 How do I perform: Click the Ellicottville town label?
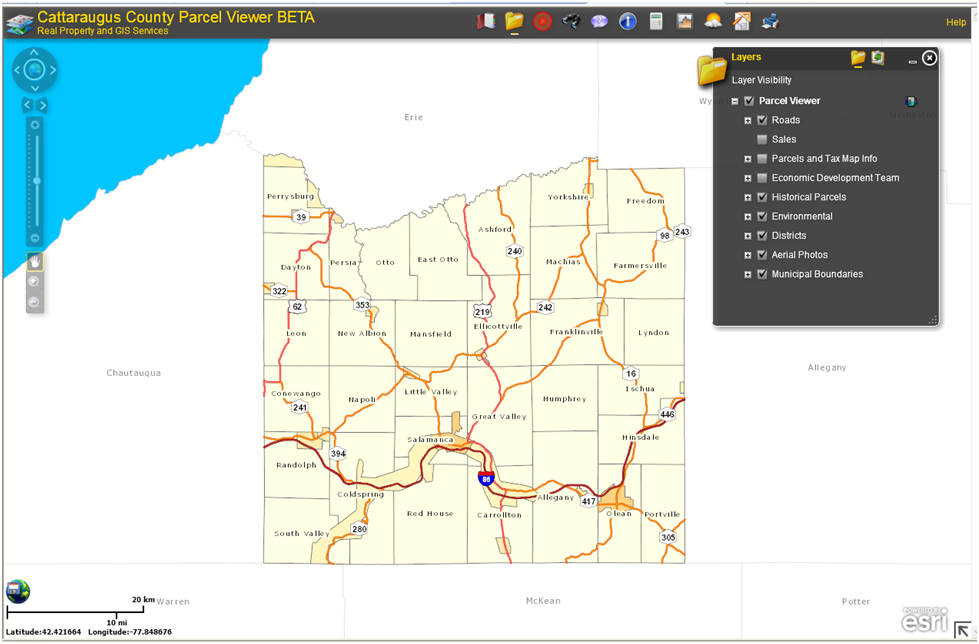(x=498, y=327)
